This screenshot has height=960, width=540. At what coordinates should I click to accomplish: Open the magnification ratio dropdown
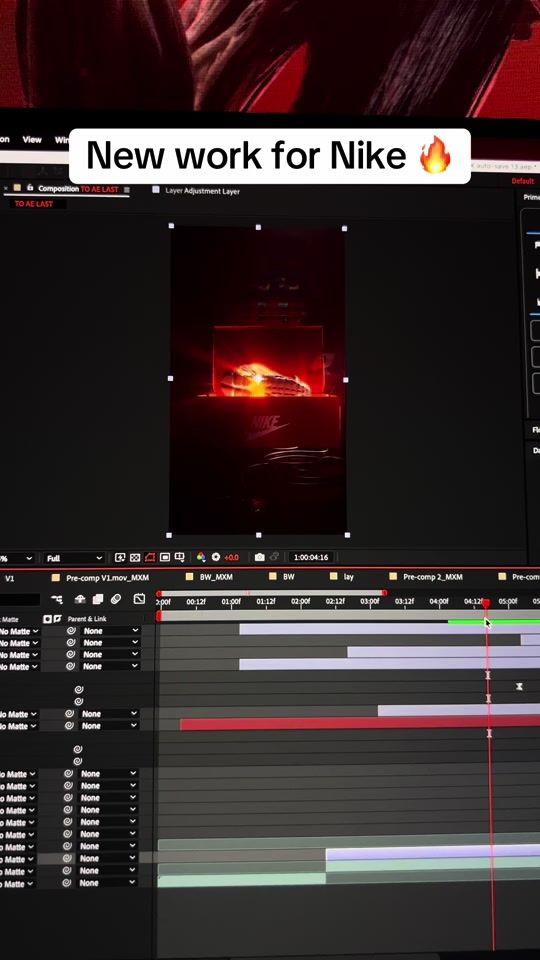(x=16, y=558)
